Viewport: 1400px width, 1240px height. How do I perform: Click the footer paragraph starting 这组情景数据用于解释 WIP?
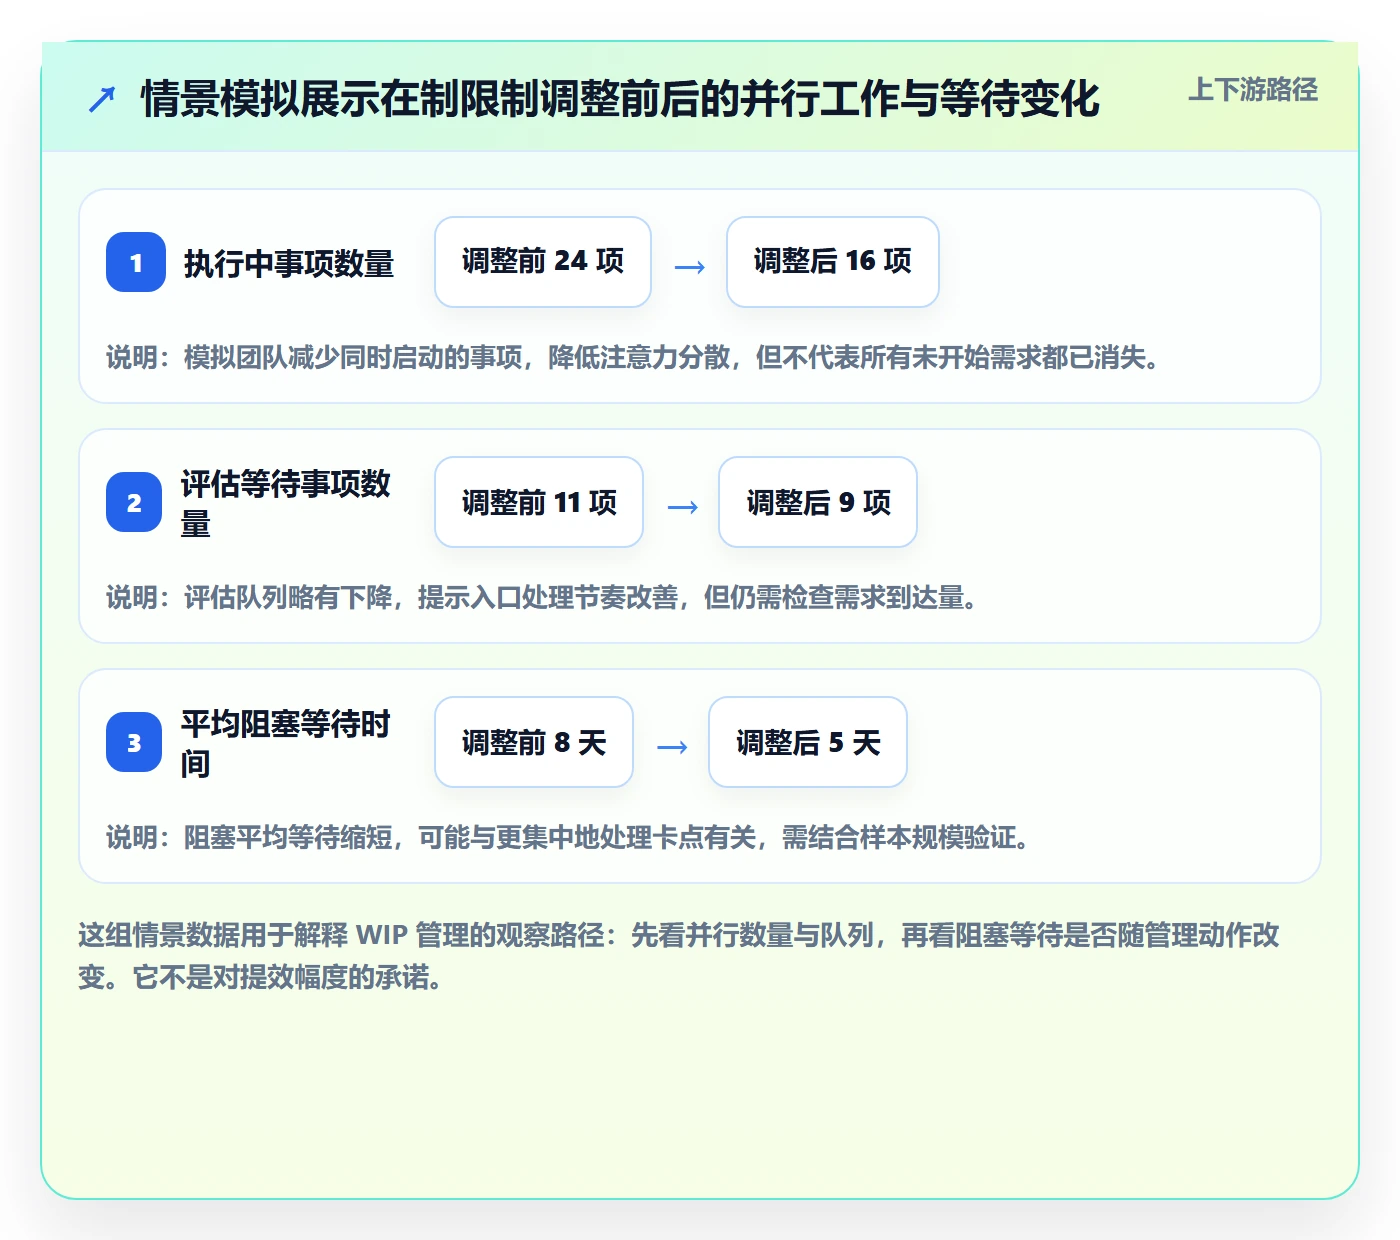(680, 956)
